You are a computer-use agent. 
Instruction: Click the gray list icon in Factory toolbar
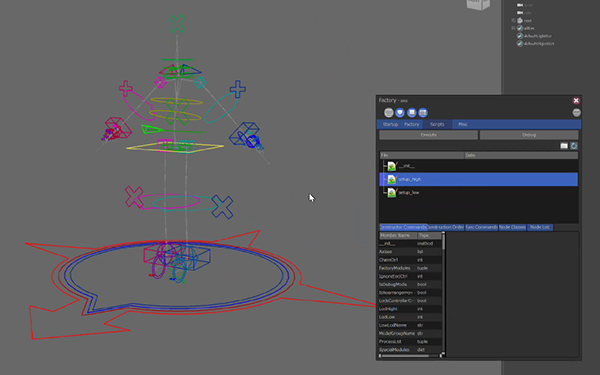point(388,112)
